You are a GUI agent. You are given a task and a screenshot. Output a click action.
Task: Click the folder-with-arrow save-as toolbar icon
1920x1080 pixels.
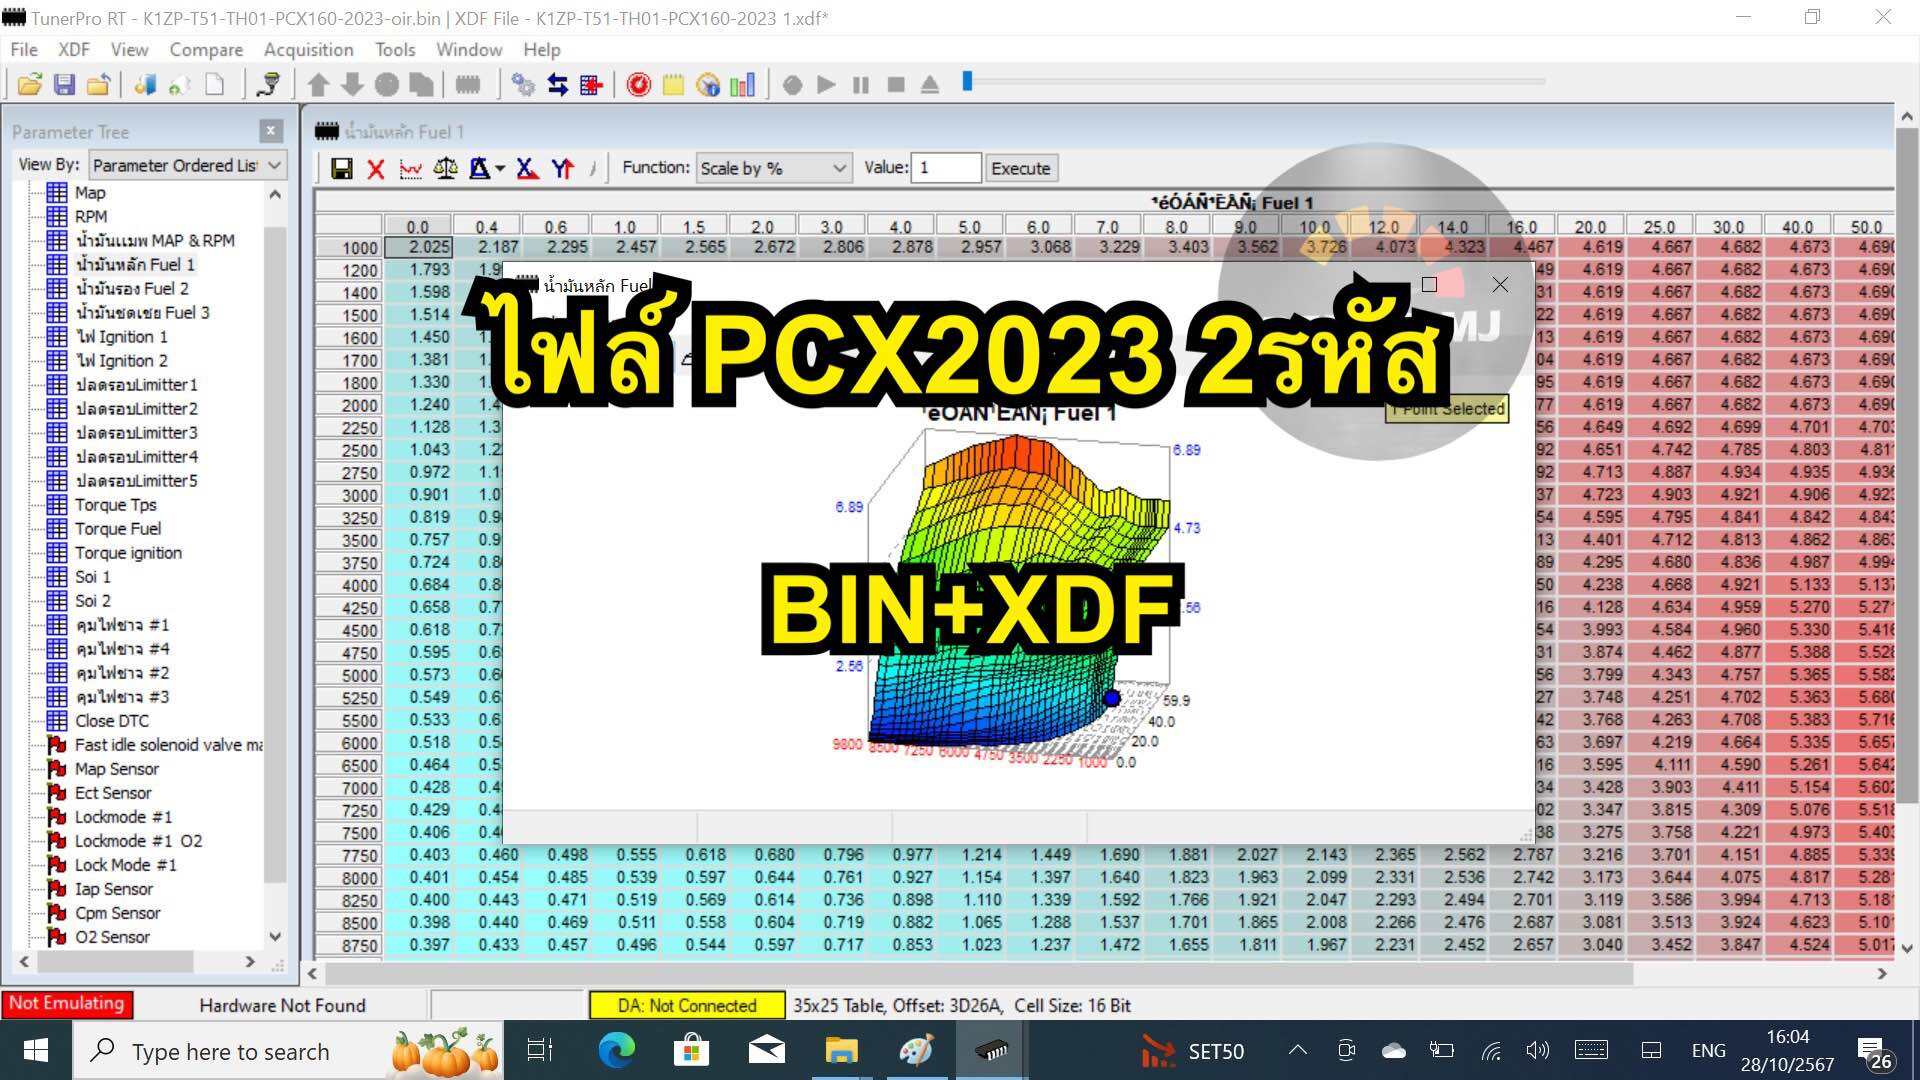(98, 85)
